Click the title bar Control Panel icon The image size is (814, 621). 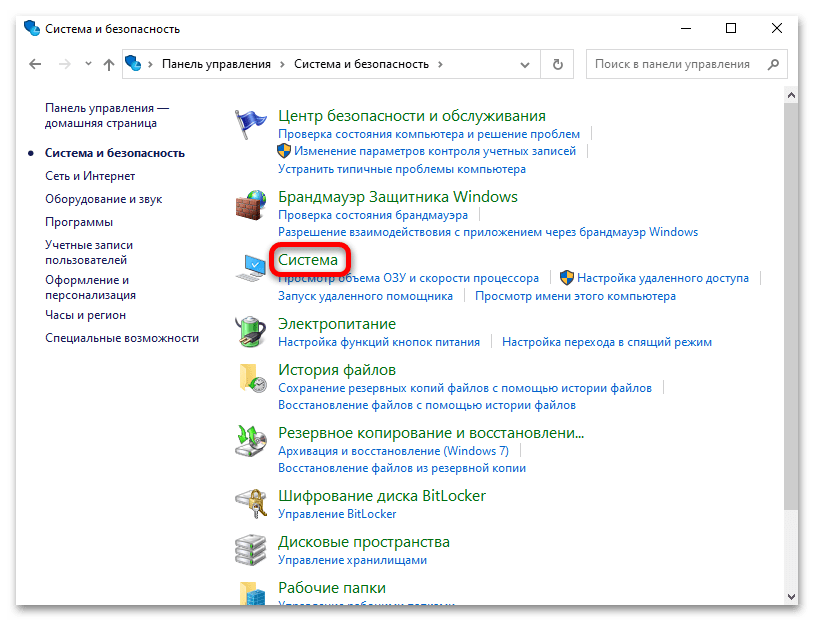click(32, 28)
